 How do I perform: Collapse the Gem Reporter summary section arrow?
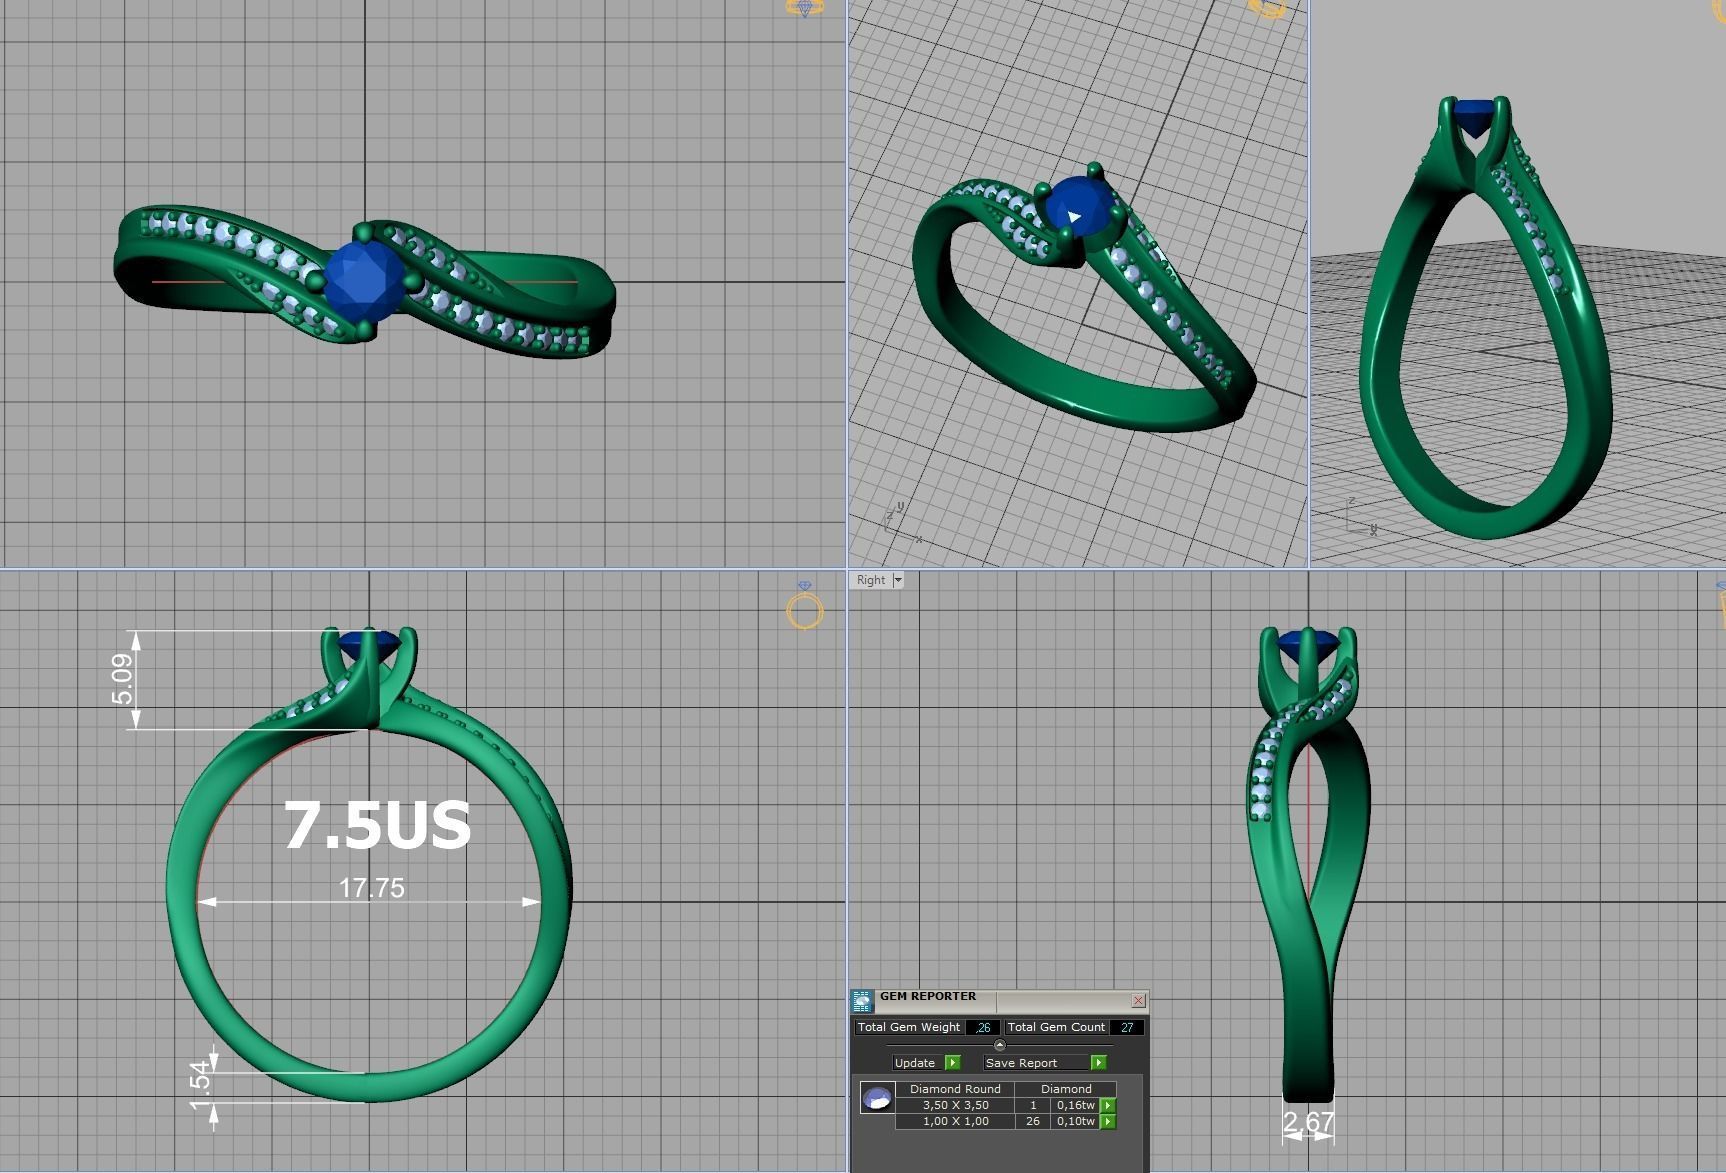[x=999, y=1045]
